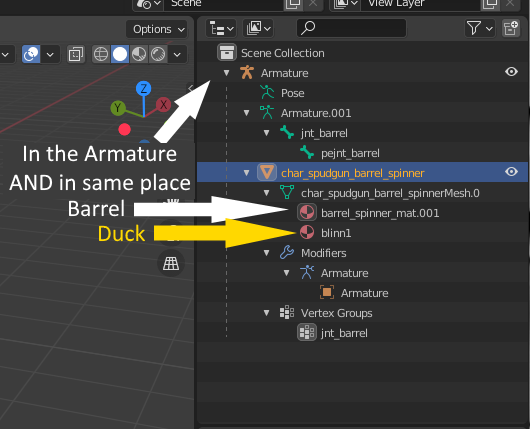The height and width of the screenshot is (429, 530).
Task: Switch to solid shading mode
Action: pos(120,54)
